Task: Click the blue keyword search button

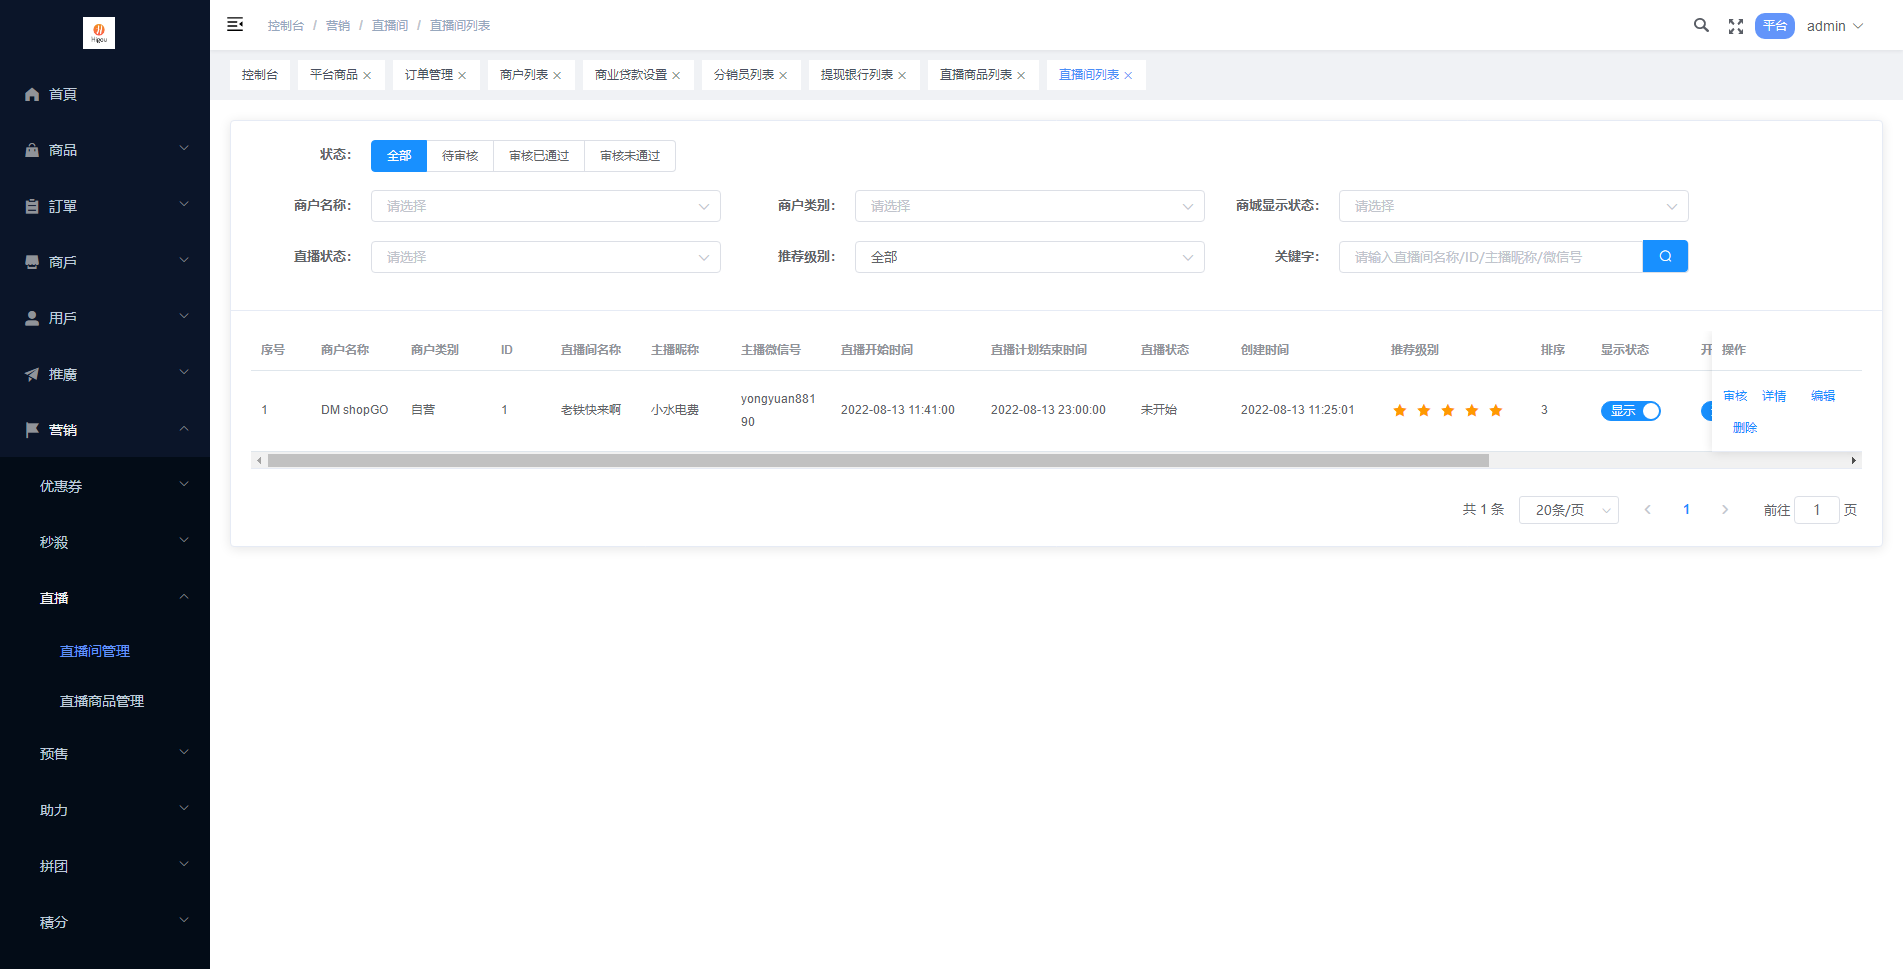Action: tap(1664, 257)
